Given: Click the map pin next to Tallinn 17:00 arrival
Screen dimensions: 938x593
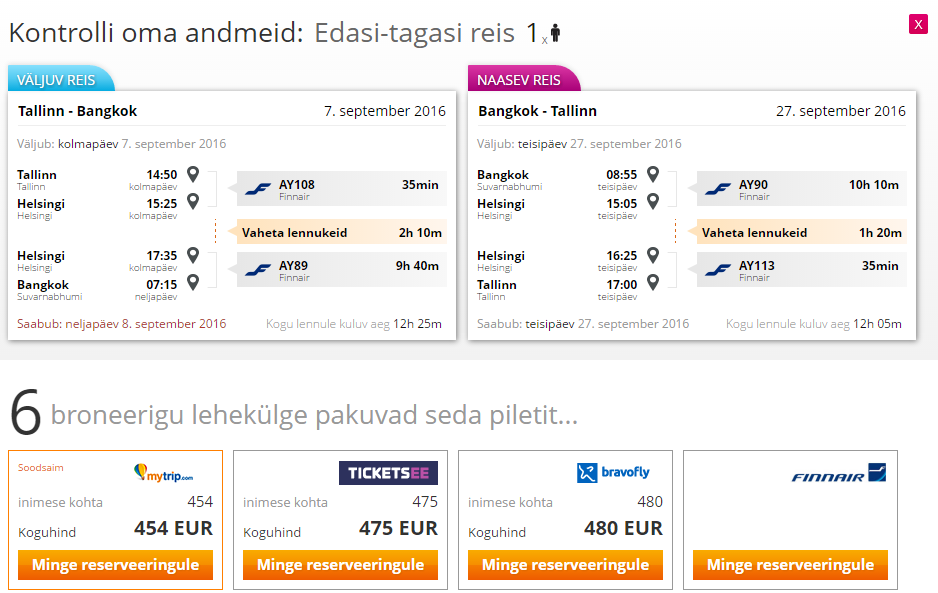Looking at the screenshot, I should pyautogui.click(x=653, y=282).
